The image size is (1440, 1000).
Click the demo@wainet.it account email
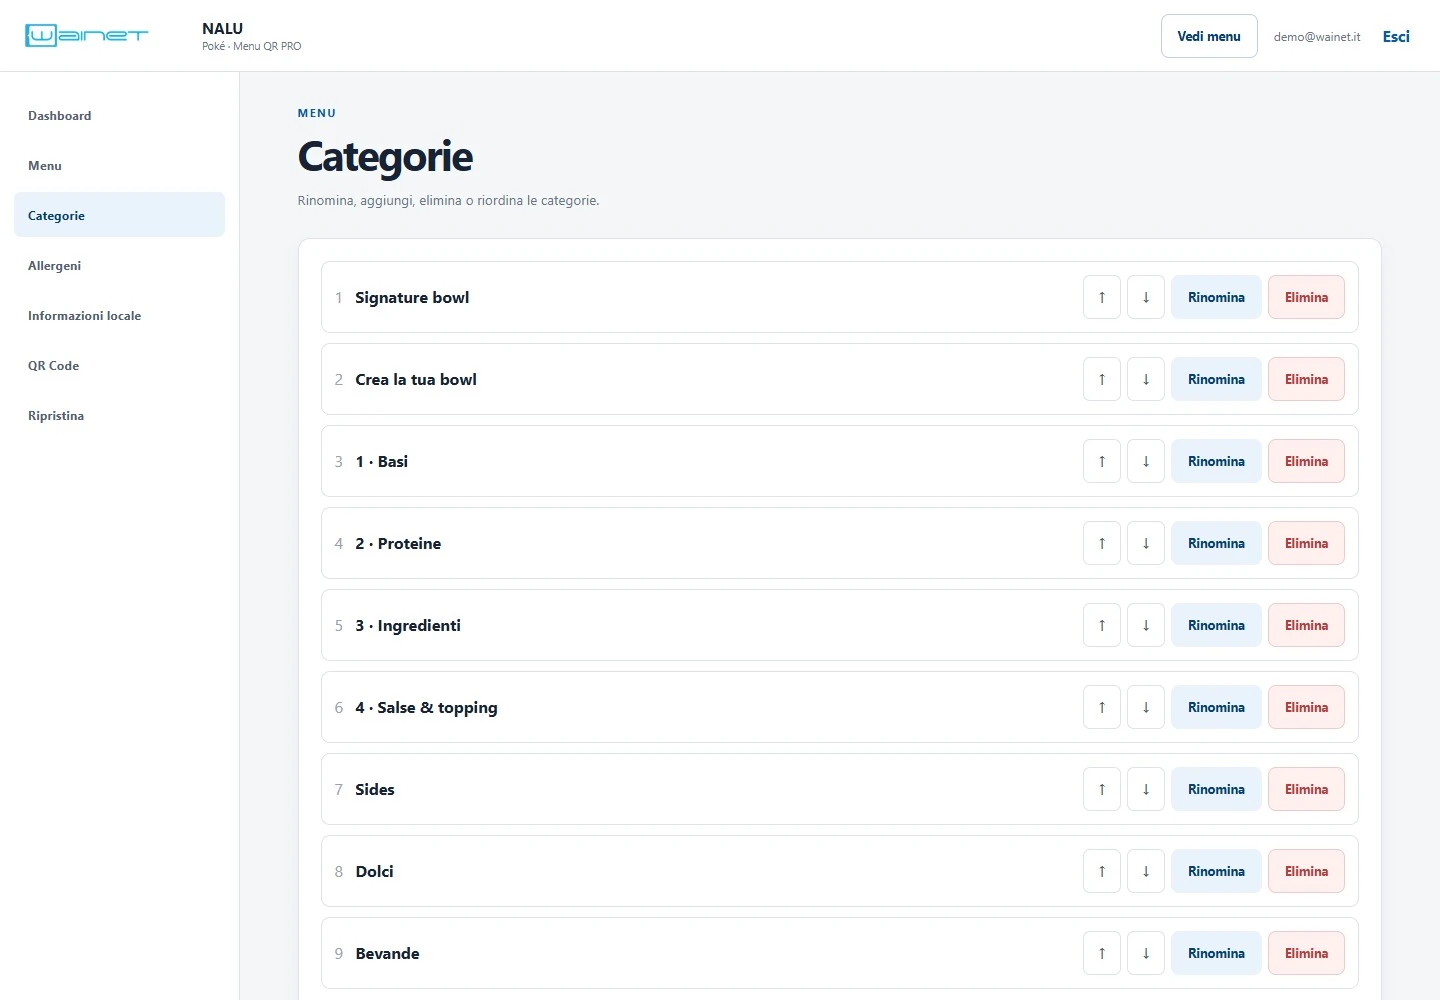click(1317, 37)
